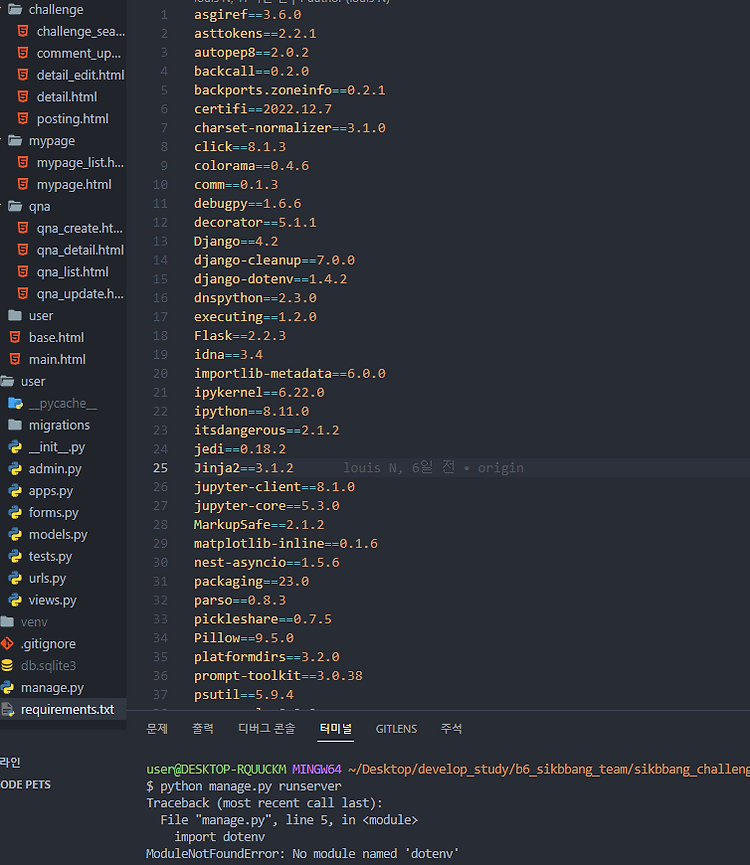Click line number 25 in gutter
Viewport: 750px width, 865px height.
point(160,468)
